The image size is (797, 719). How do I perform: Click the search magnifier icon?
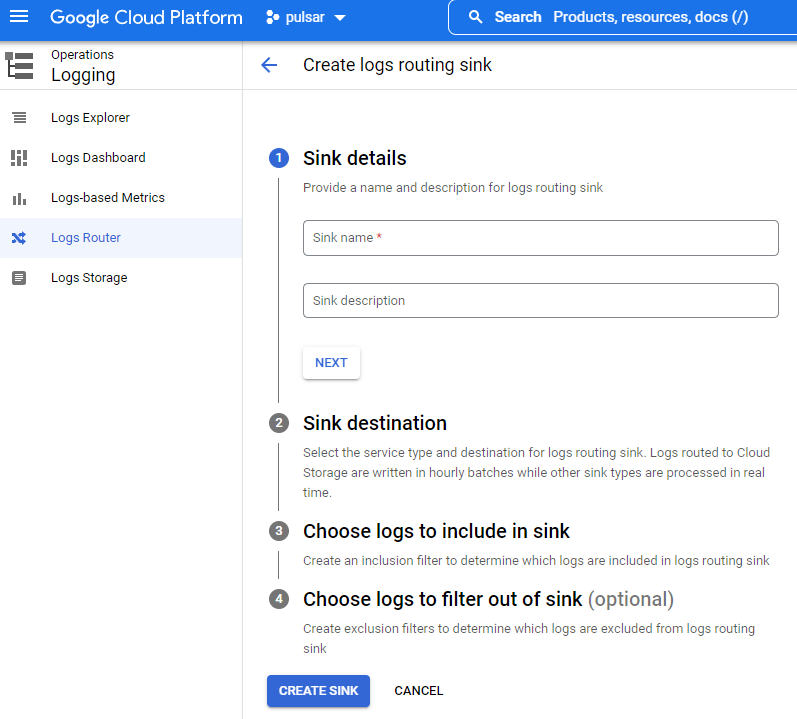475,17
